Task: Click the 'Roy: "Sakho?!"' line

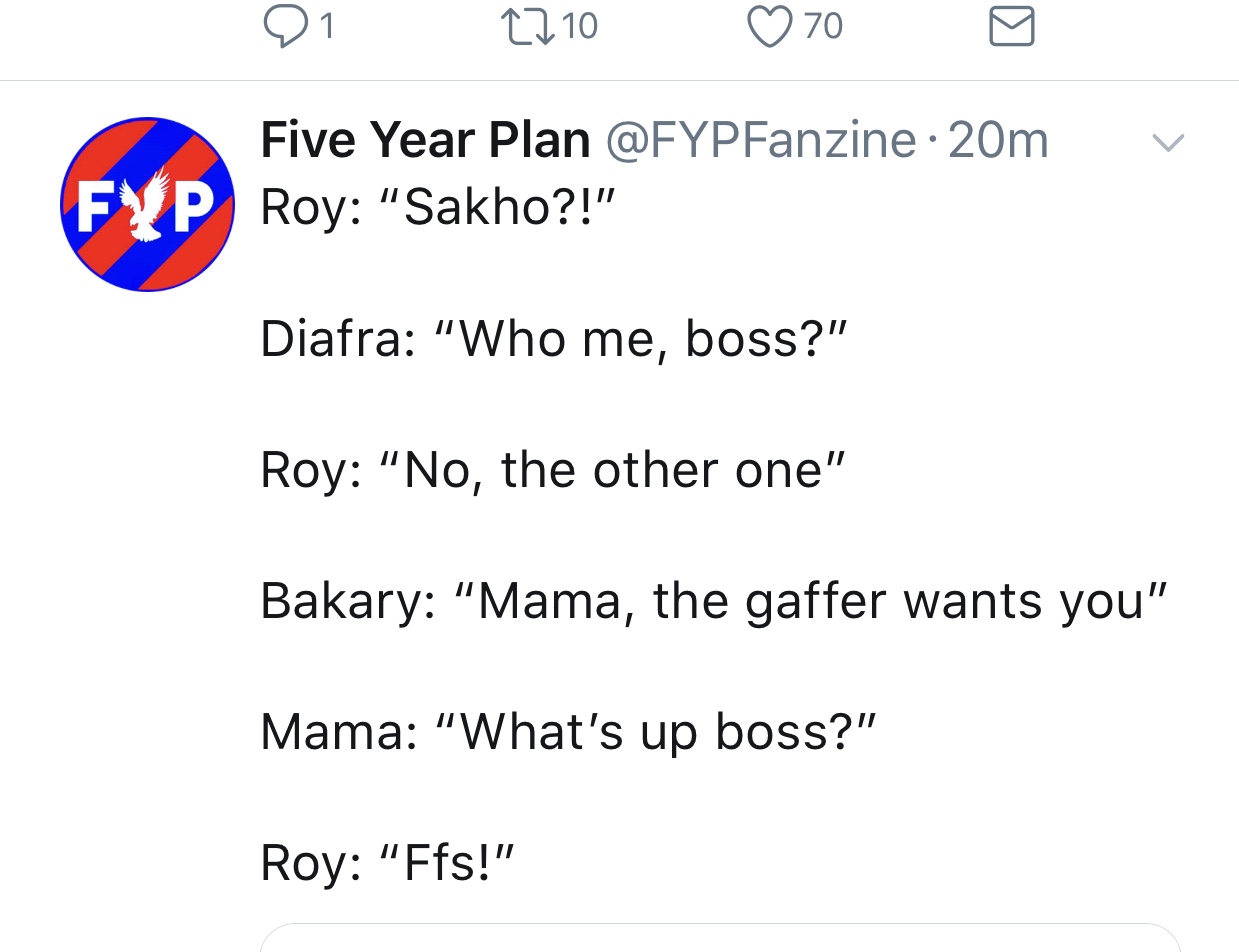Action: (436, 207)
